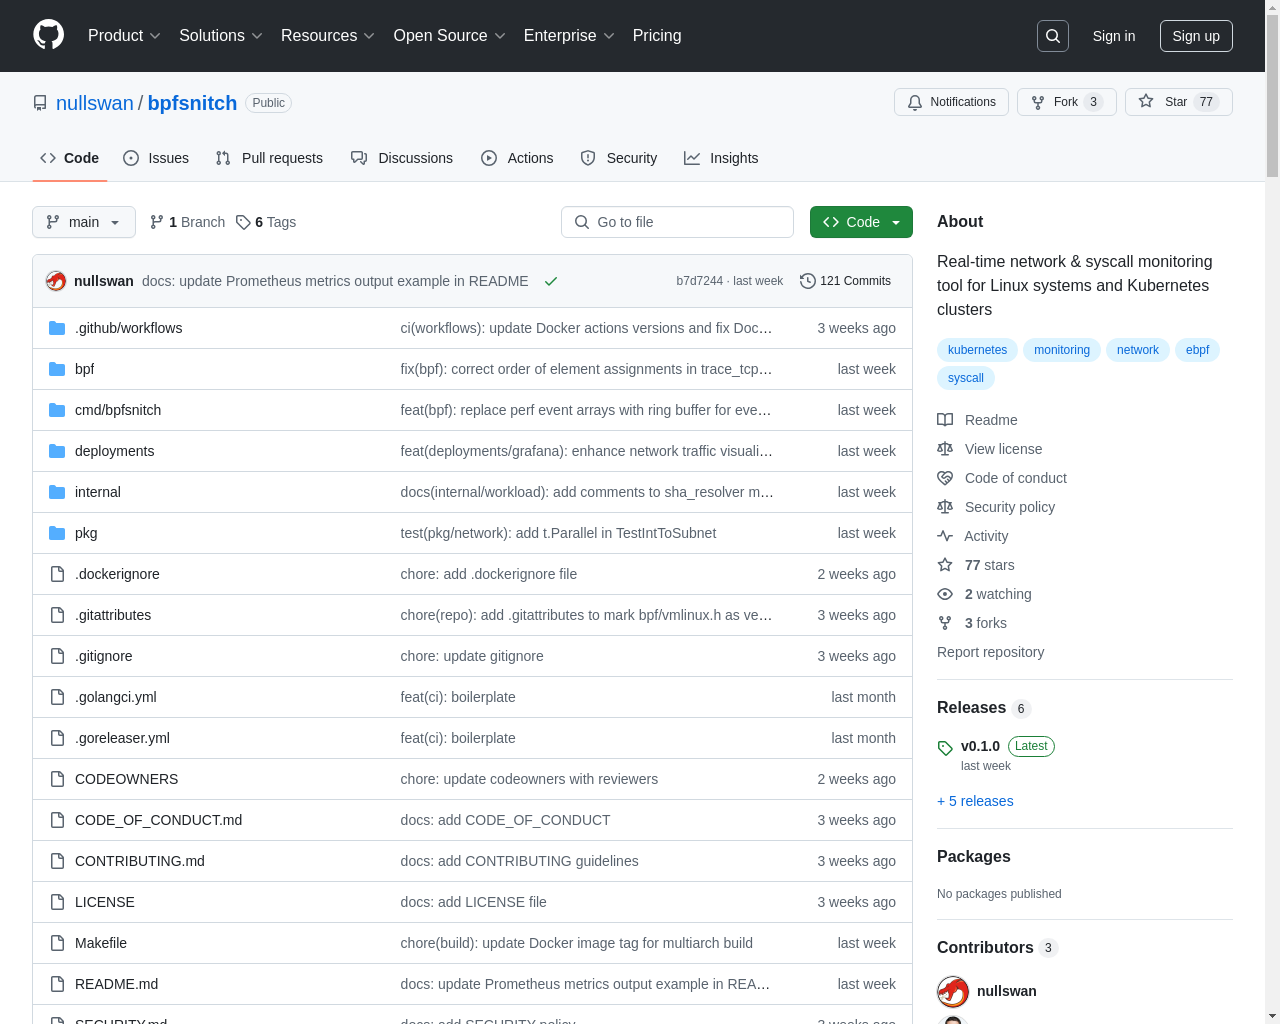The width and height of the screenshot is (1280, 1024).
Task: Click the .gitattributes file icon
Action: [x=57, y=615]
